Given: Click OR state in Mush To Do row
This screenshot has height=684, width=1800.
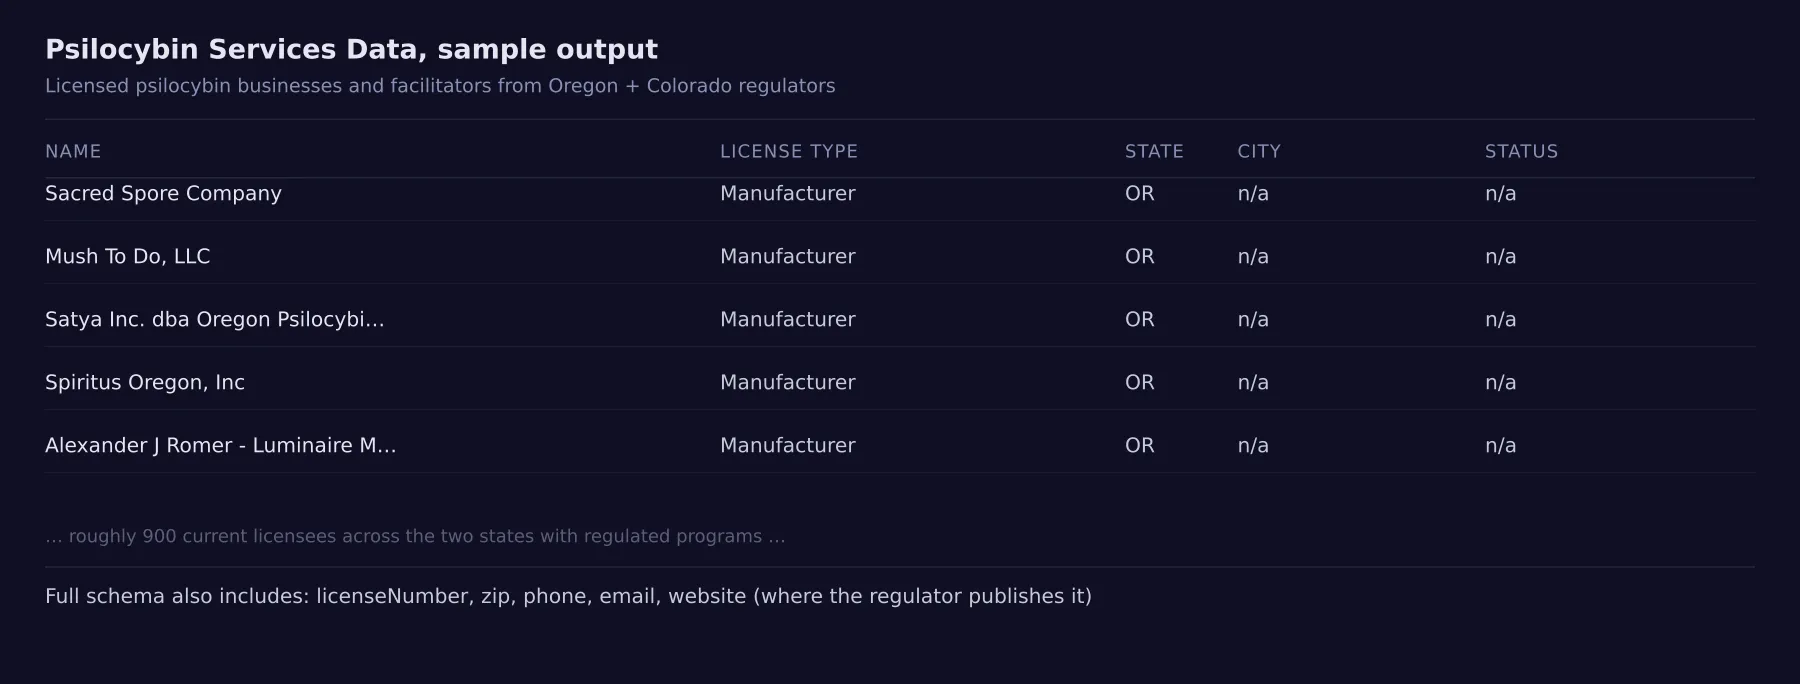Looking at the screenshot, I should (x=1140, y=256).
